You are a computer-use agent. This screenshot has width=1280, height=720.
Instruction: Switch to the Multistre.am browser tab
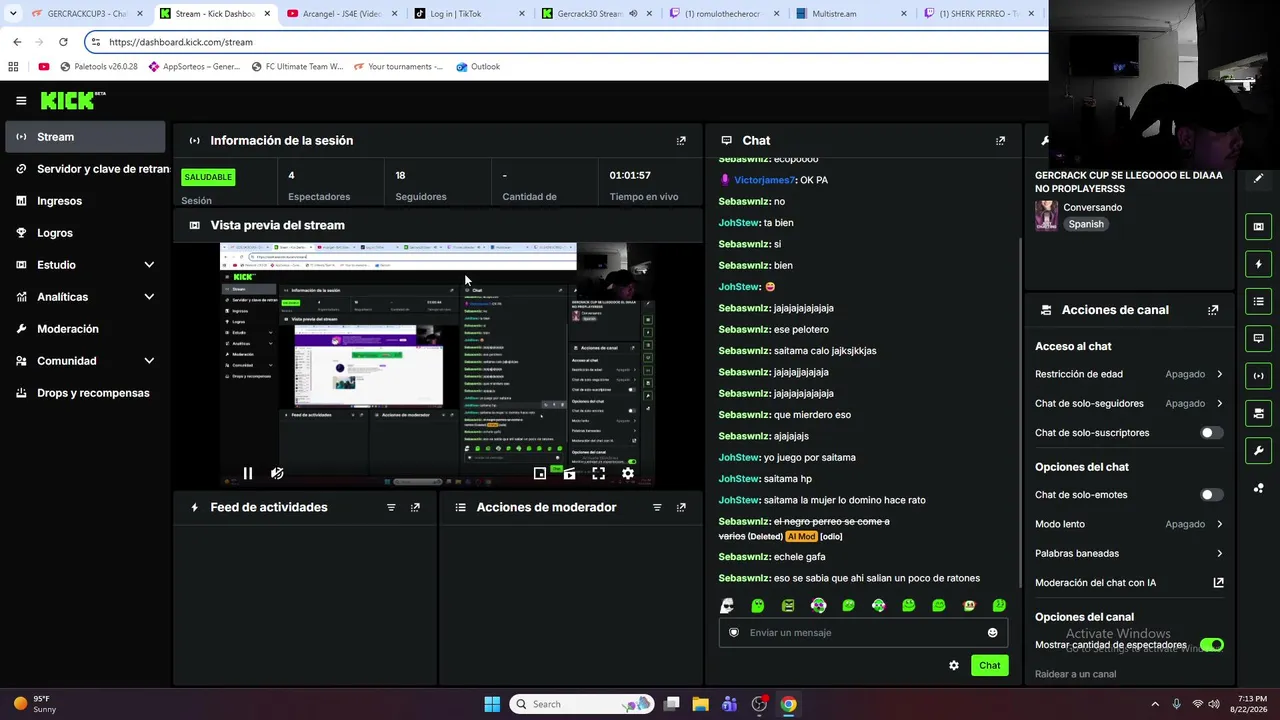point(852,14)
